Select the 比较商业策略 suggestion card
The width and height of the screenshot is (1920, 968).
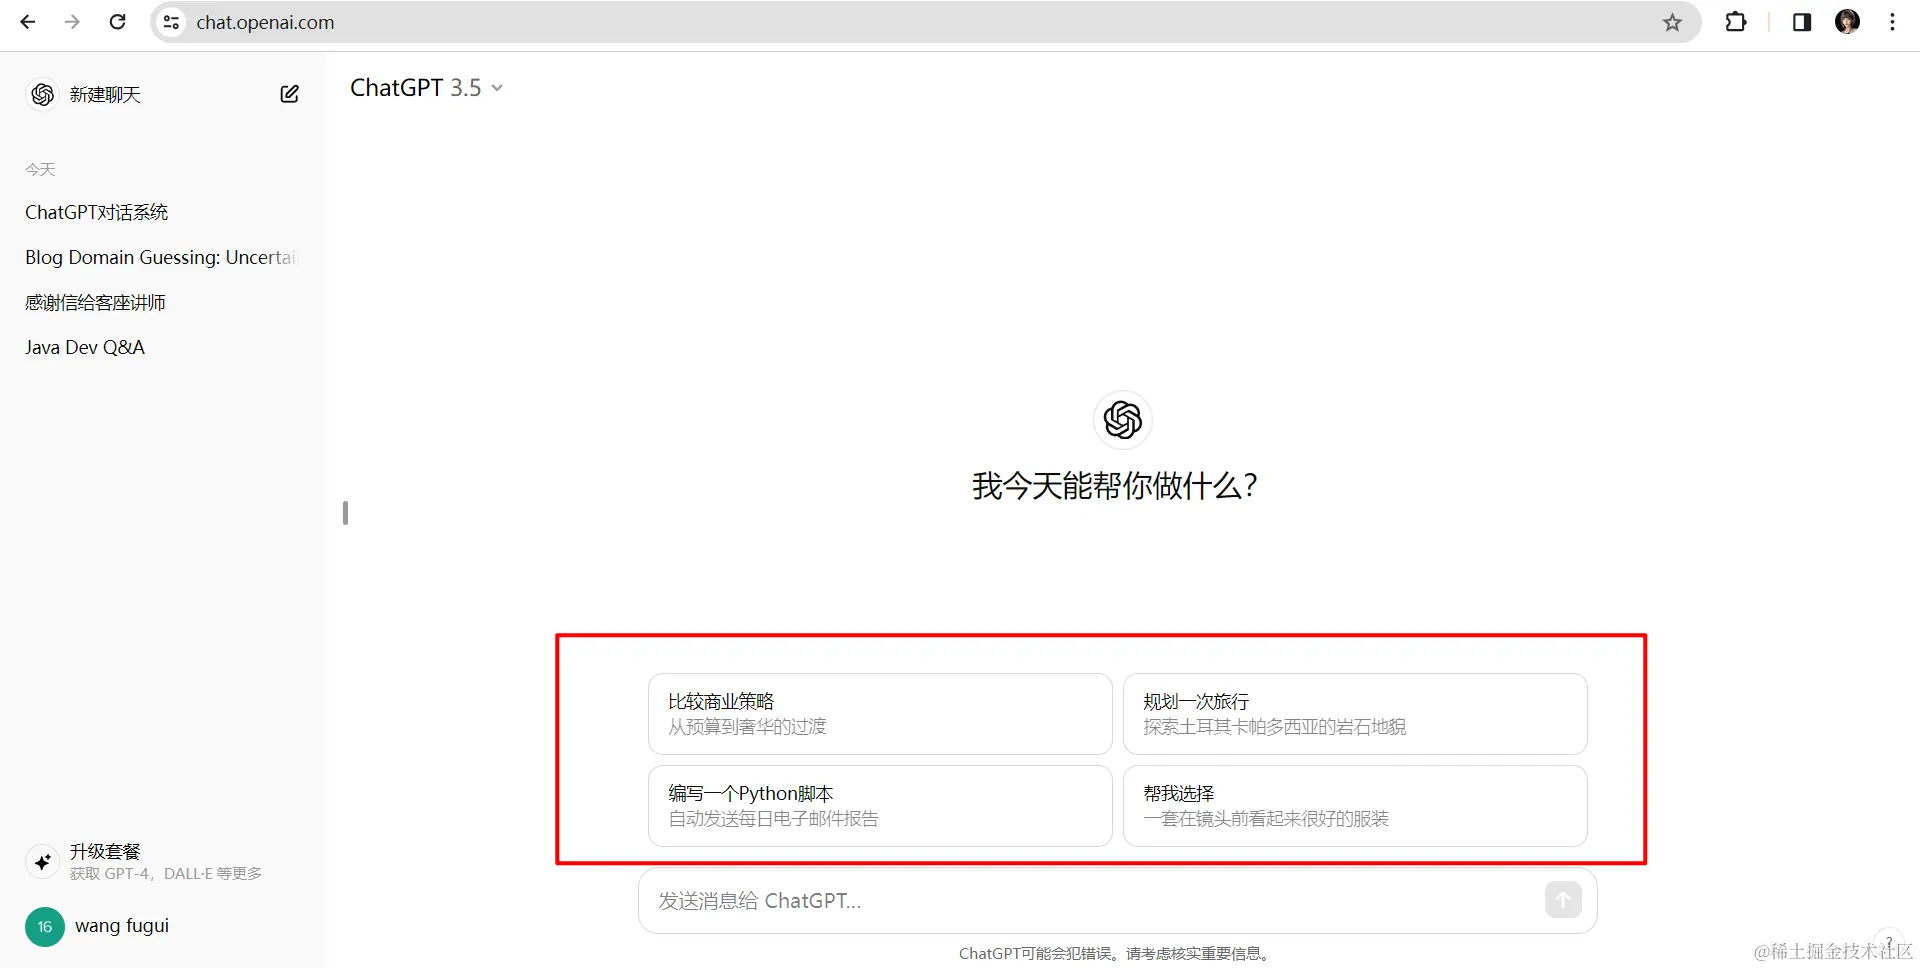[880, 714]
